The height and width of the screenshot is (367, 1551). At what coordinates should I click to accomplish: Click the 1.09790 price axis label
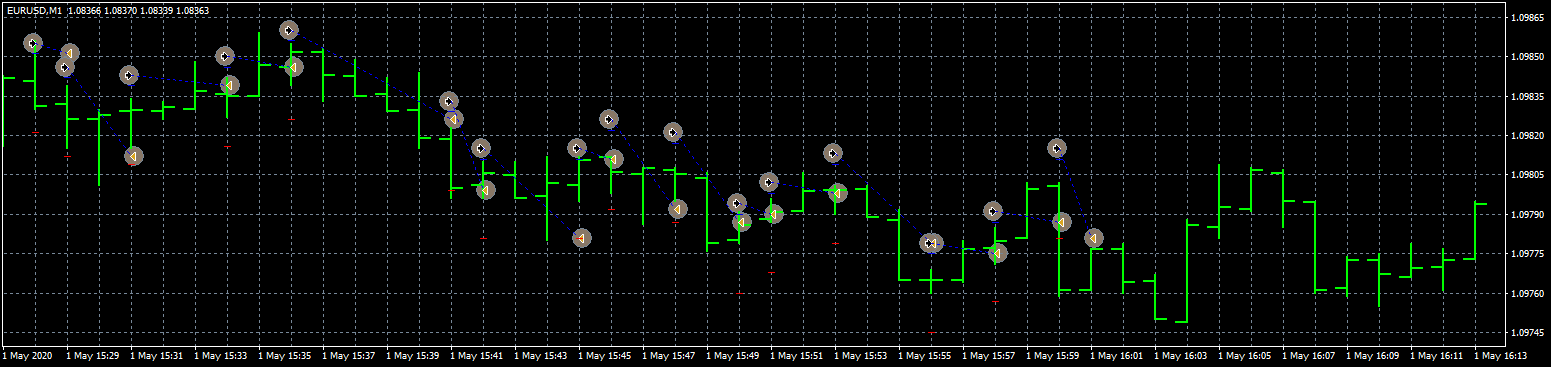(1528, 215)
